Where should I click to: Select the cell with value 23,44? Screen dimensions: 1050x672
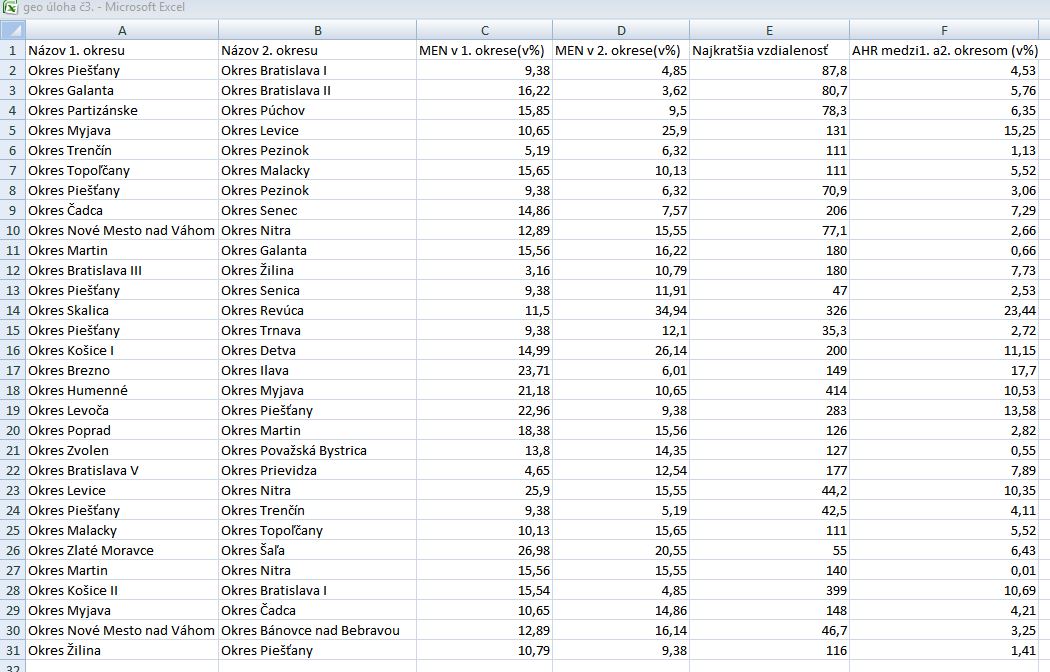(x=944, y=311)
